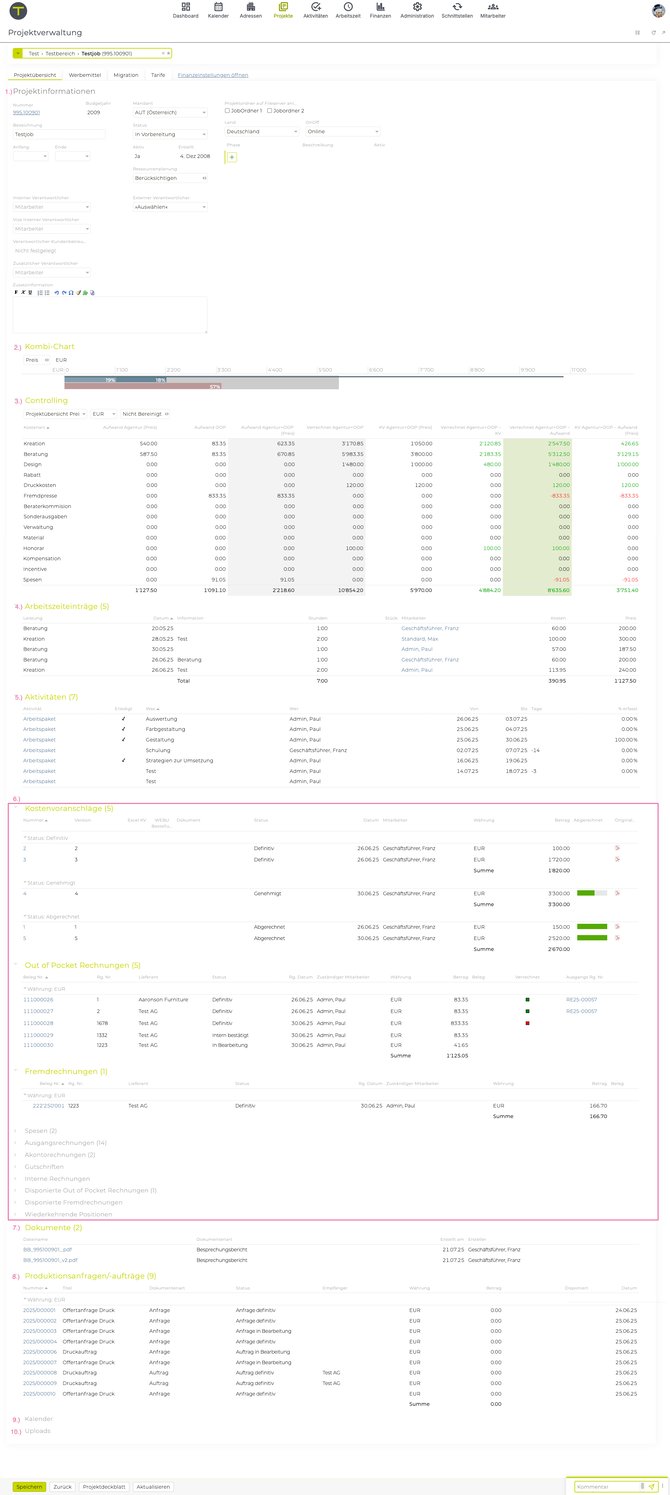This screenshot has width=670, height=1495.
Task: Open document 88L995100901_.pdf
Action: pos(48,1249)
